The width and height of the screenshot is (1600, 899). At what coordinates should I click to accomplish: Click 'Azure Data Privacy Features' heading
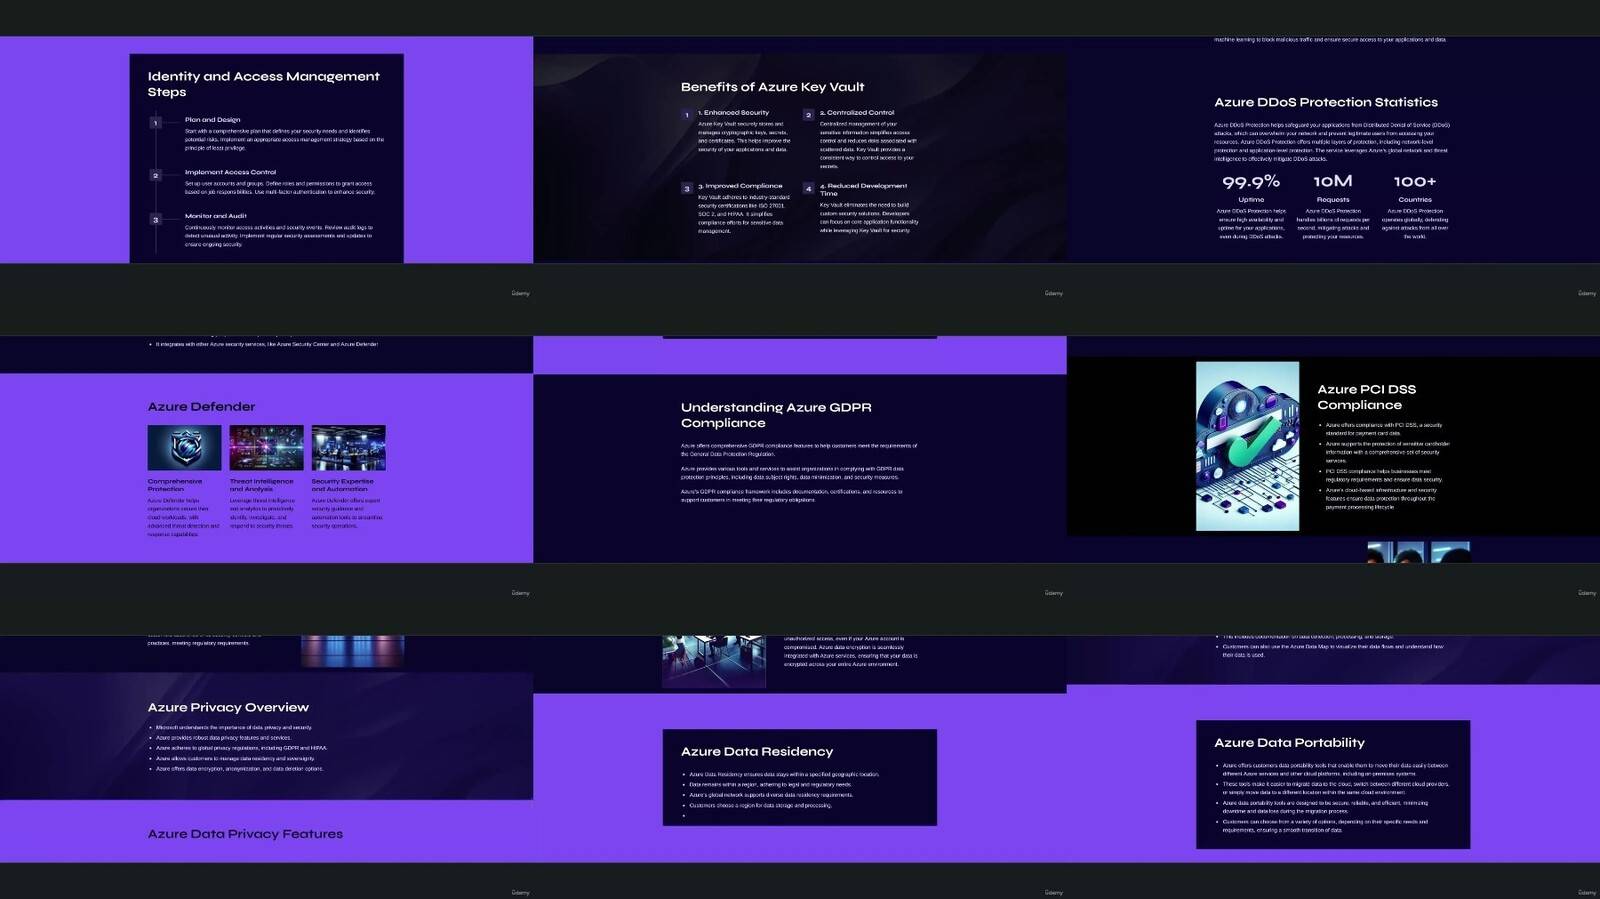click(x=245, y=834)
